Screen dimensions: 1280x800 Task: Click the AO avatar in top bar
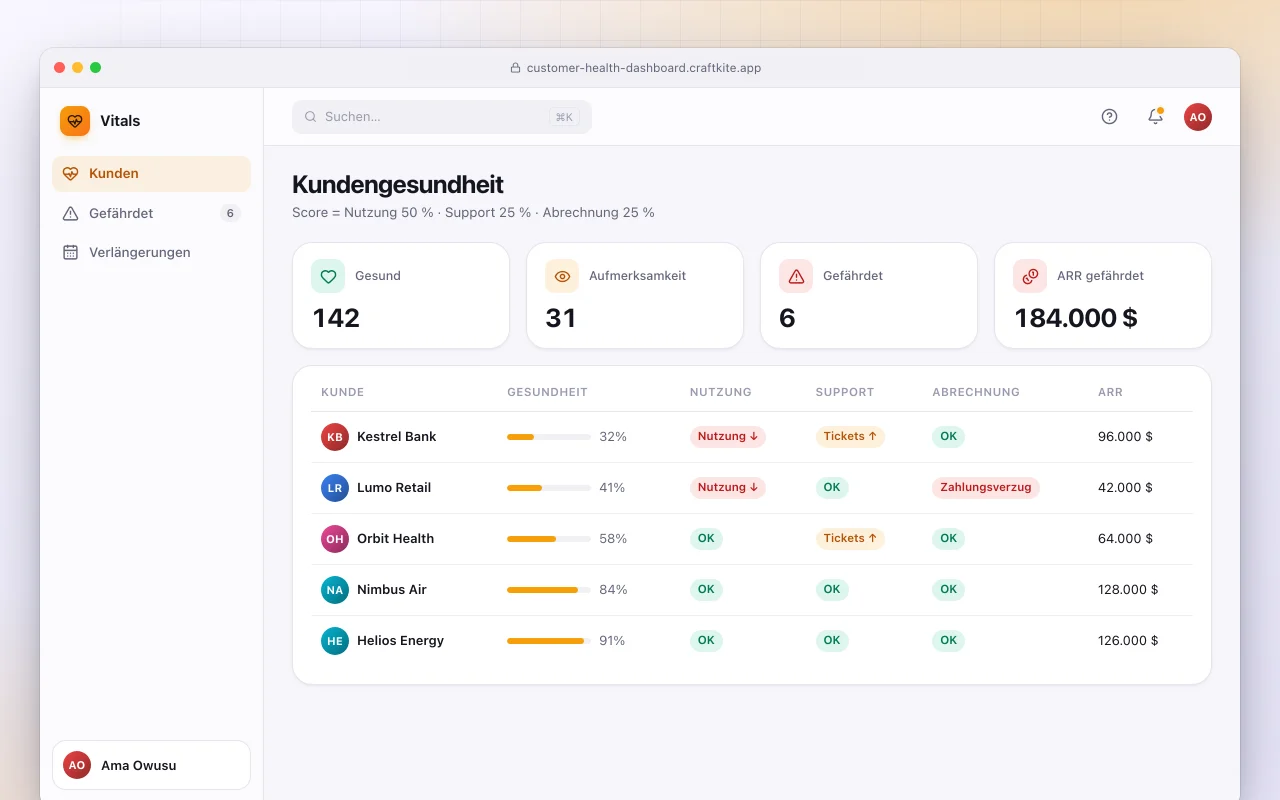coord(1198,117)
